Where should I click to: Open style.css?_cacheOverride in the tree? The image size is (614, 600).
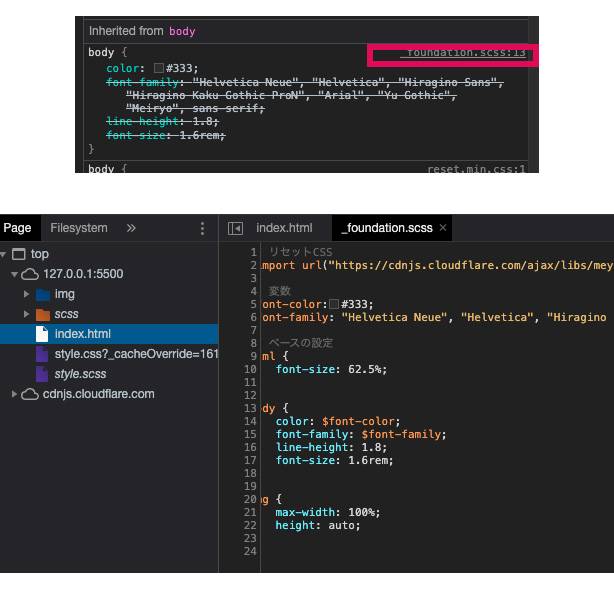pos(136,354)
